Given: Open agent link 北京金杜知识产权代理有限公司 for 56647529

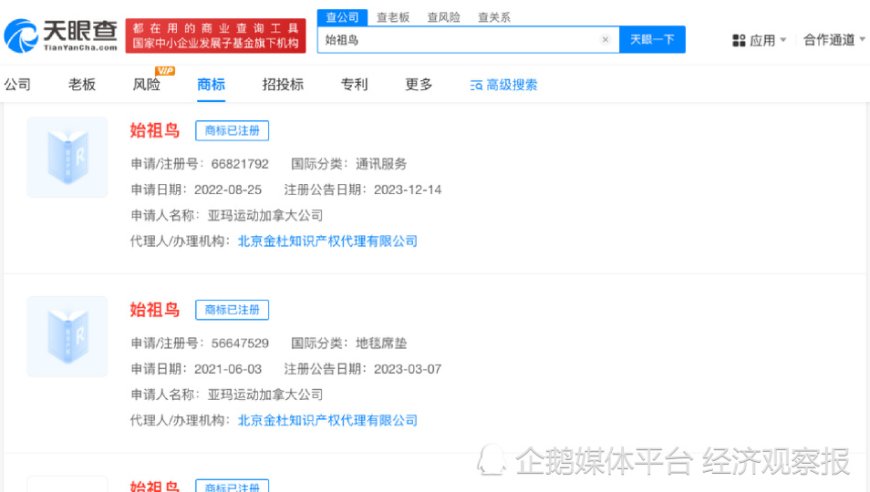Looking at the screenshot, I should pyautogui.click(x=327, y=420).
